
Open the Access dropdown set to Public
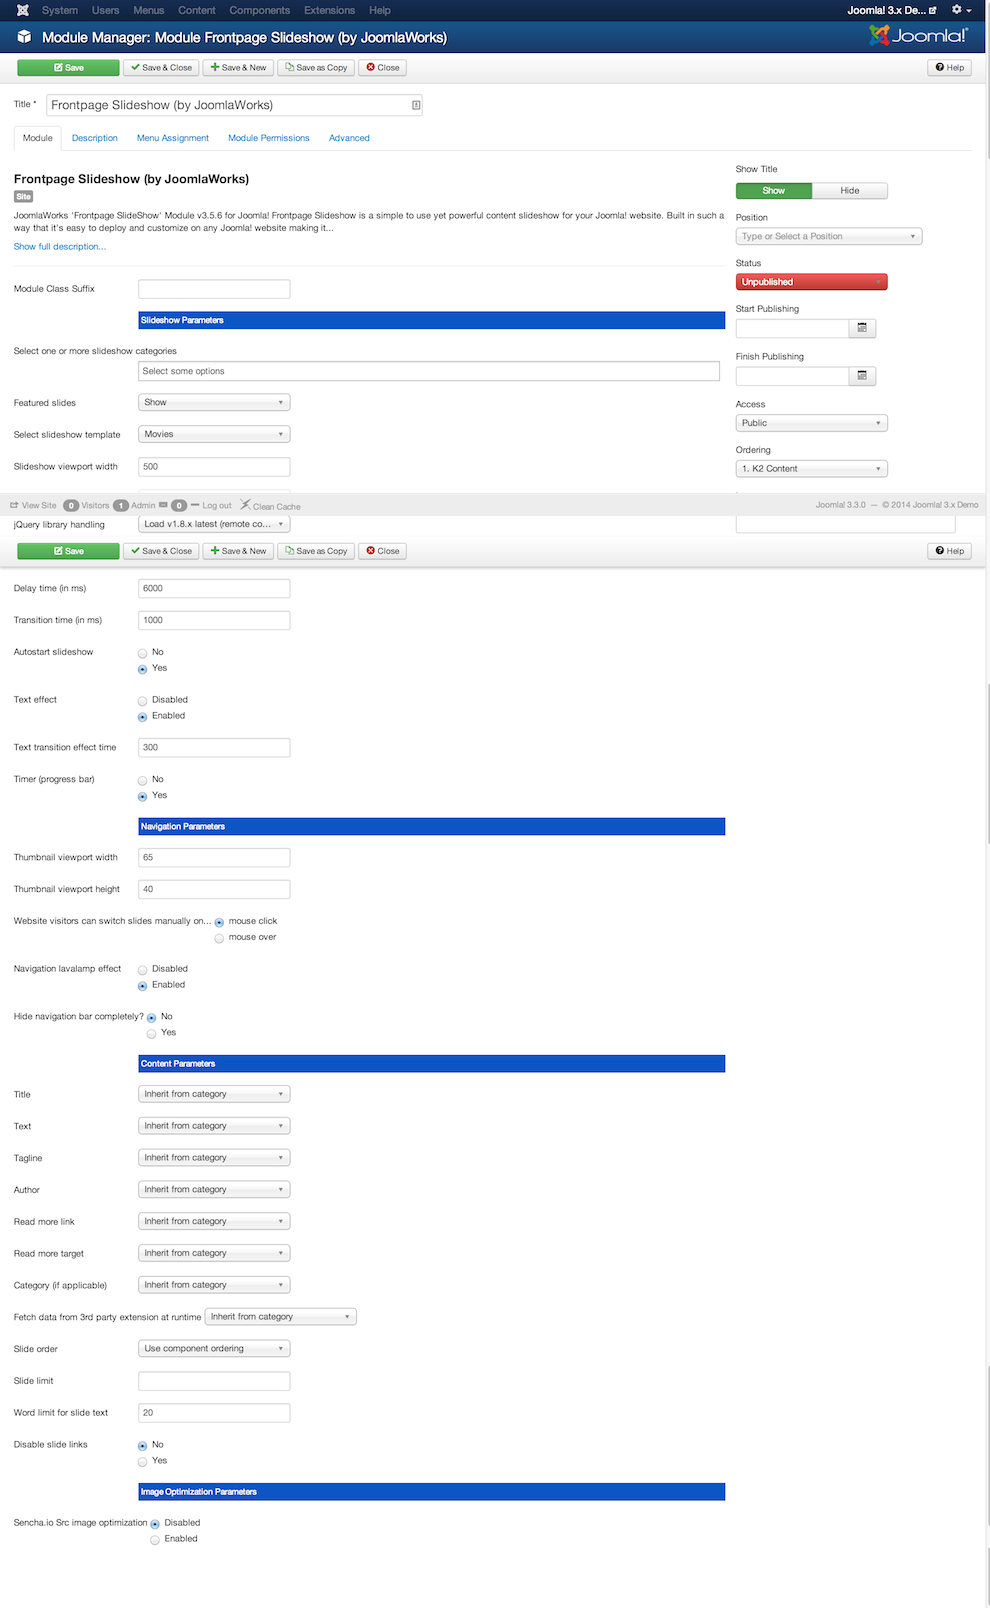[x=812, y=423]
